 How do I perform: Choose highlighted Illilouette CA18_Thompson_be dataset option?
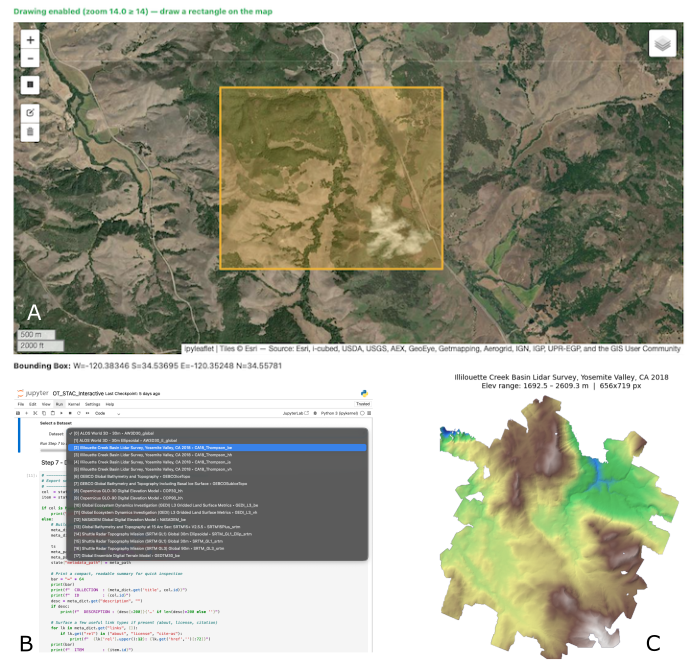coord(217,448)
